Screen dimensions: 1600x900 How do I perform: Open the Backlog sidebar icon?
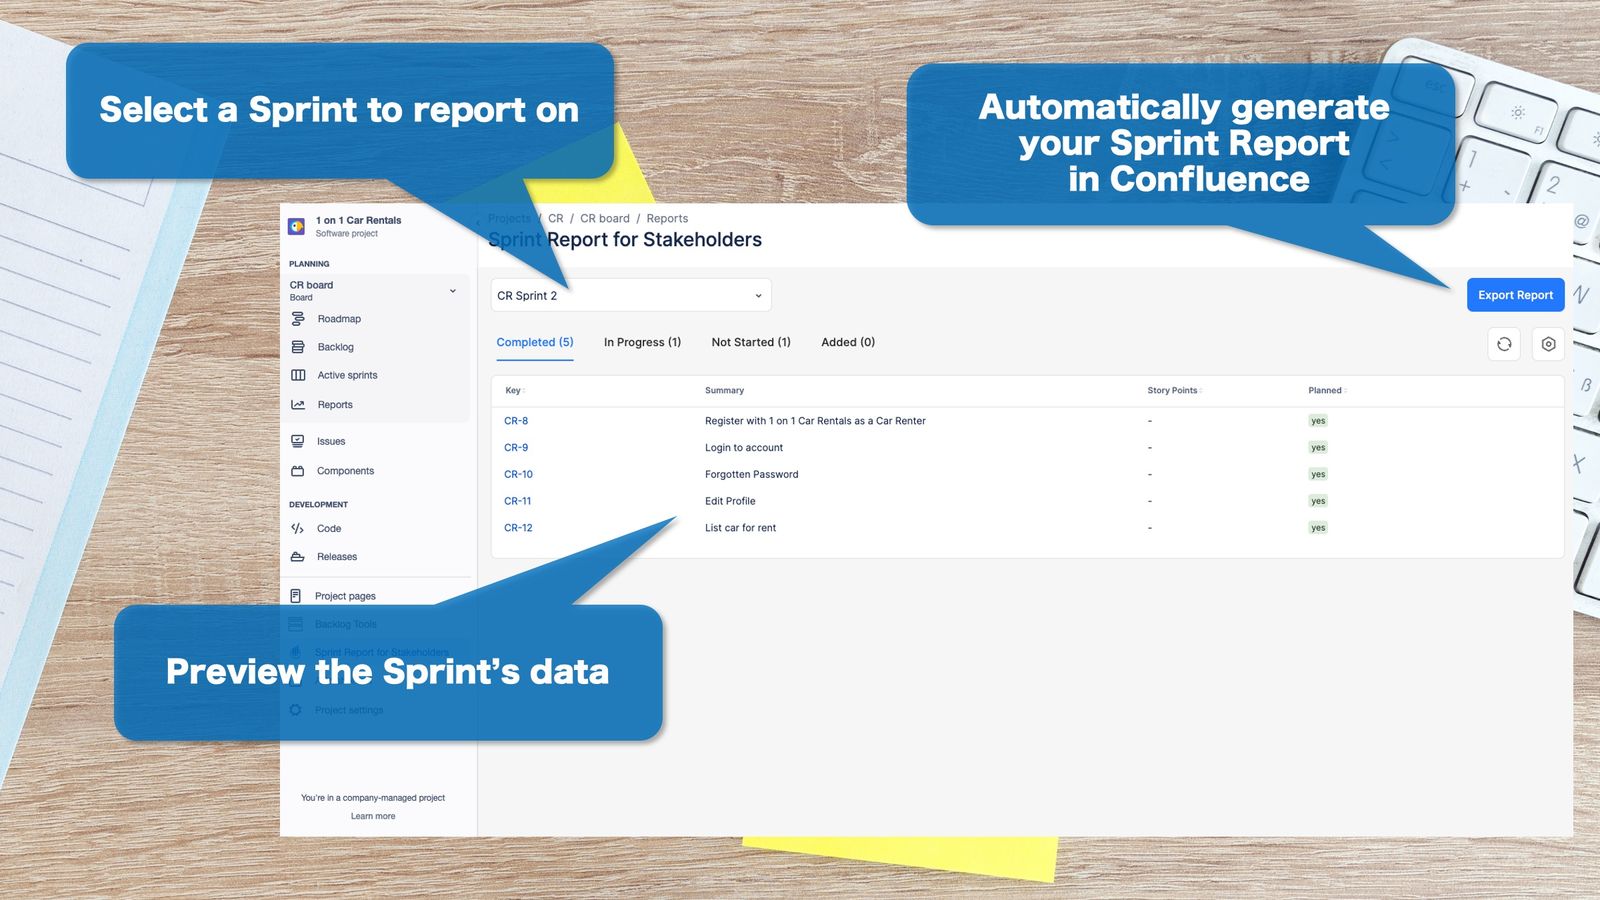tap(298, 347)
